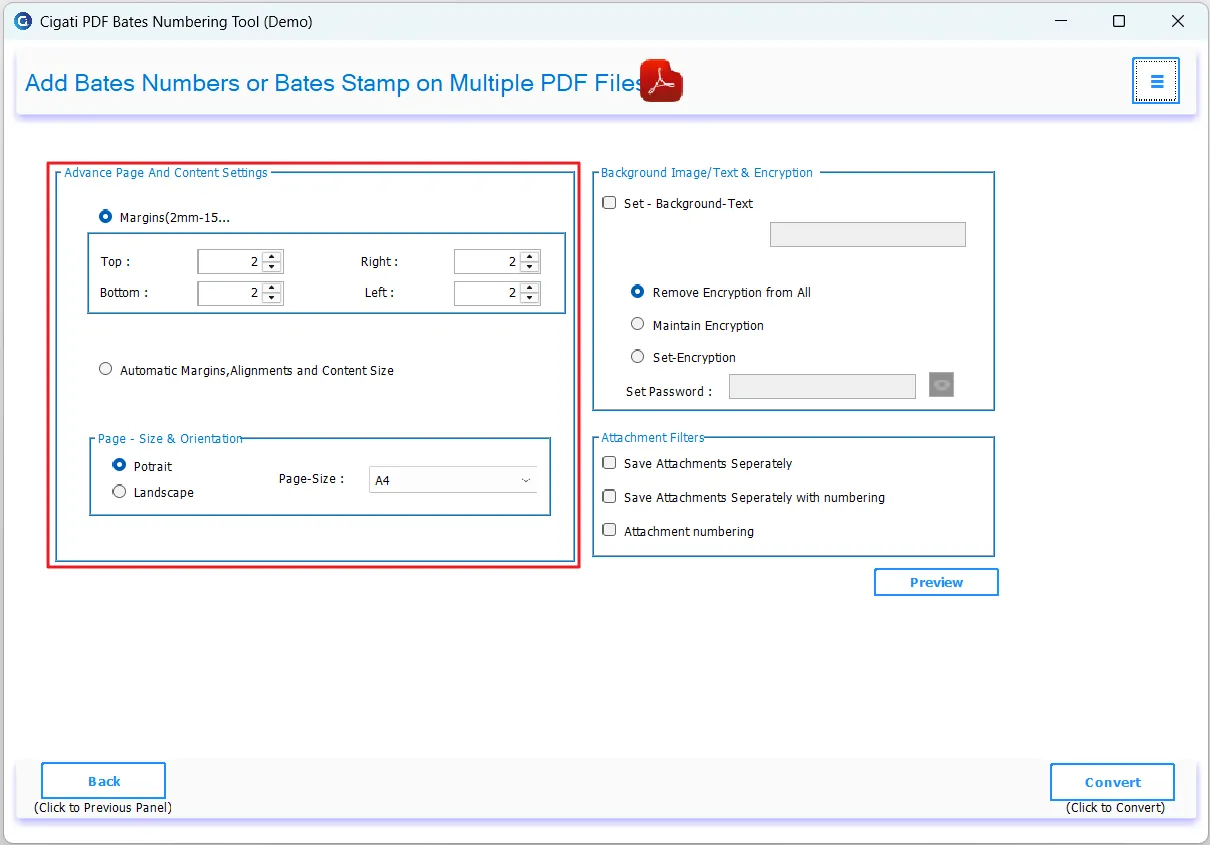Image resolution: width=1210 pixels, height=845 pixels.
Task: Select Landscape orientation
Action: coord(119,491)
